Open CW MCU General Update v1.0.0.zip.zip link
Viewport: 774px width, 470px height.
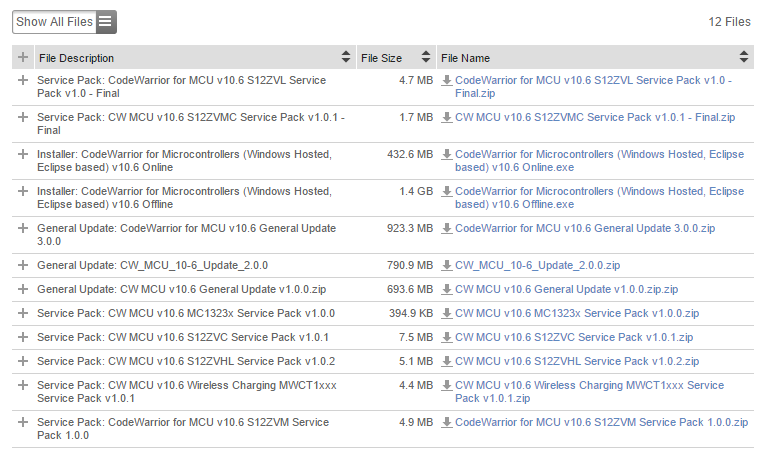tap(567, 289)
